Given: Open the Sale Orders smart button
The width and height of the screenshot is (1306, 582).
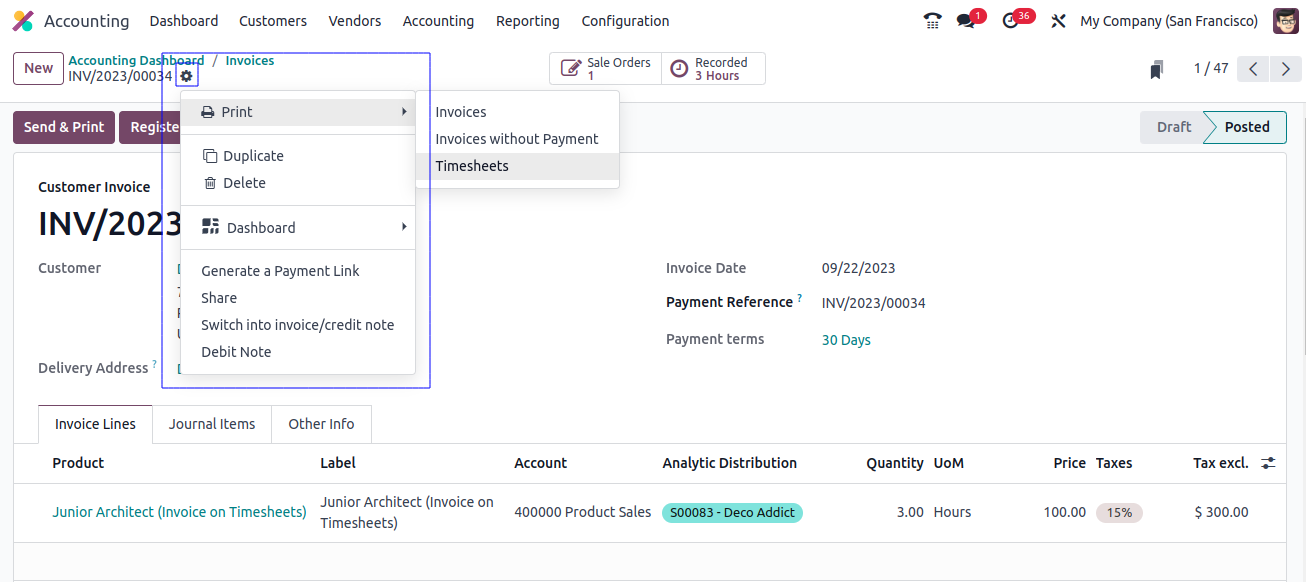Looking at the screenshot, I should pyautogui.click(x=605, y=69).
